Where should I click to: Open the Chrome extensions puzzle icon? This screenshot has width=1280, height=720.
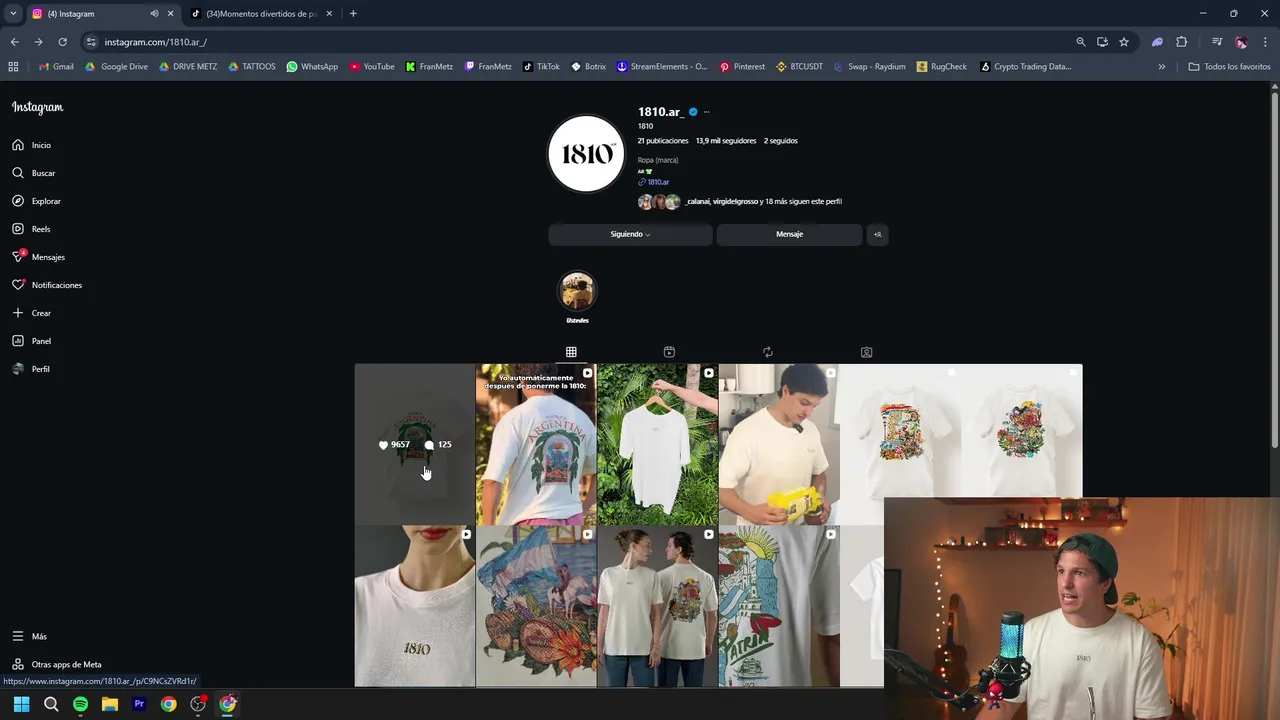tap(1181, 42)
